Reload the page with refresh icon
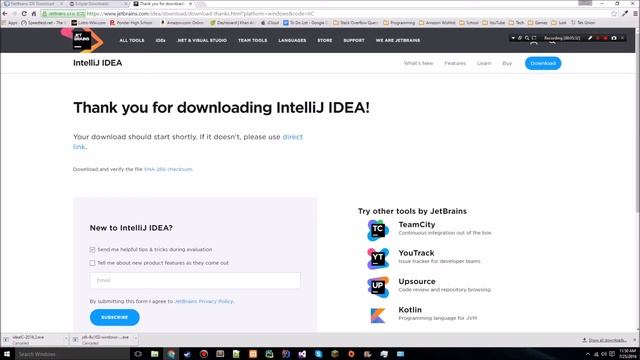Image resolution: width=640 pixels, height=360 pixels. [x=24, y=13]
